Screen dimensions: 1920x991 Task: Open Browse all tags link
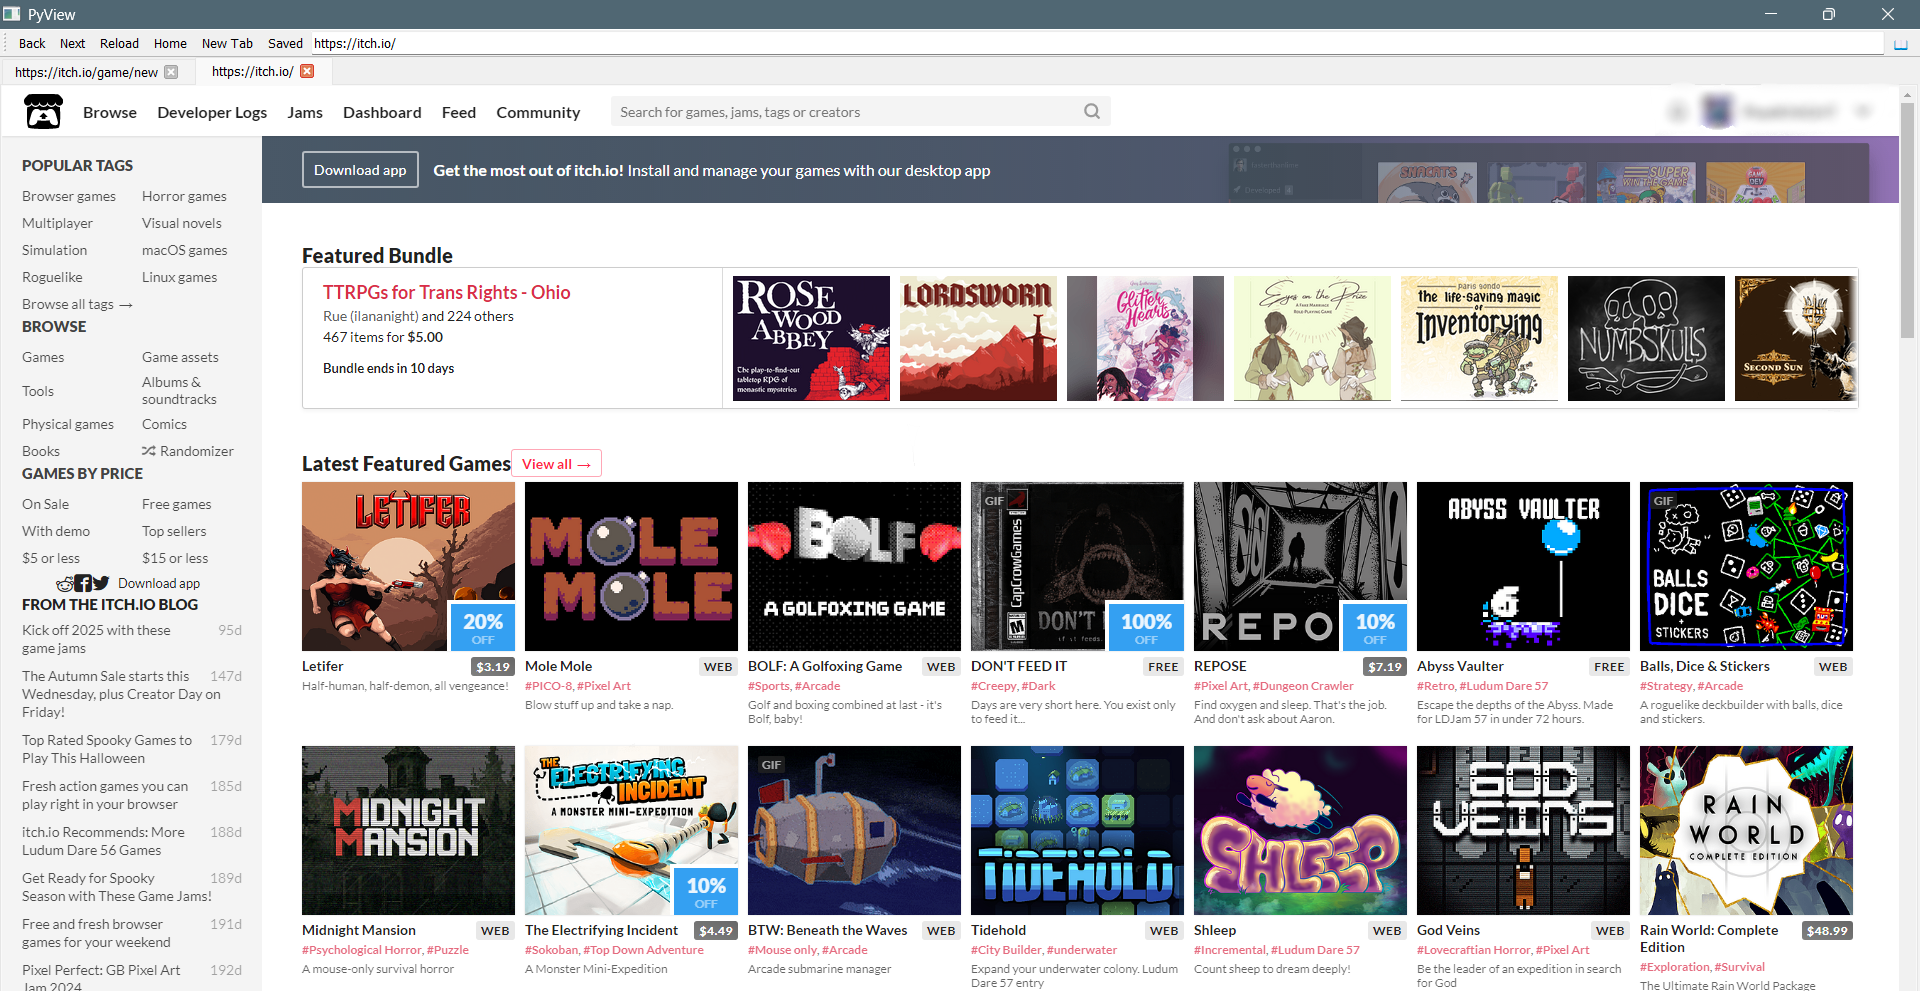click(x=77, y=304)
